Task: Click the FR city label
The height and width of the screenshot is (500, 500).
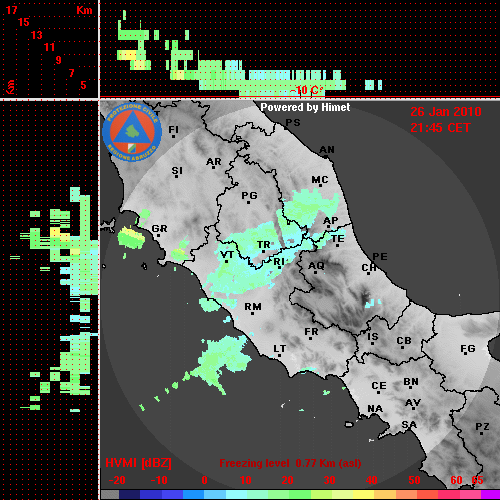Action: coord(311,332)
